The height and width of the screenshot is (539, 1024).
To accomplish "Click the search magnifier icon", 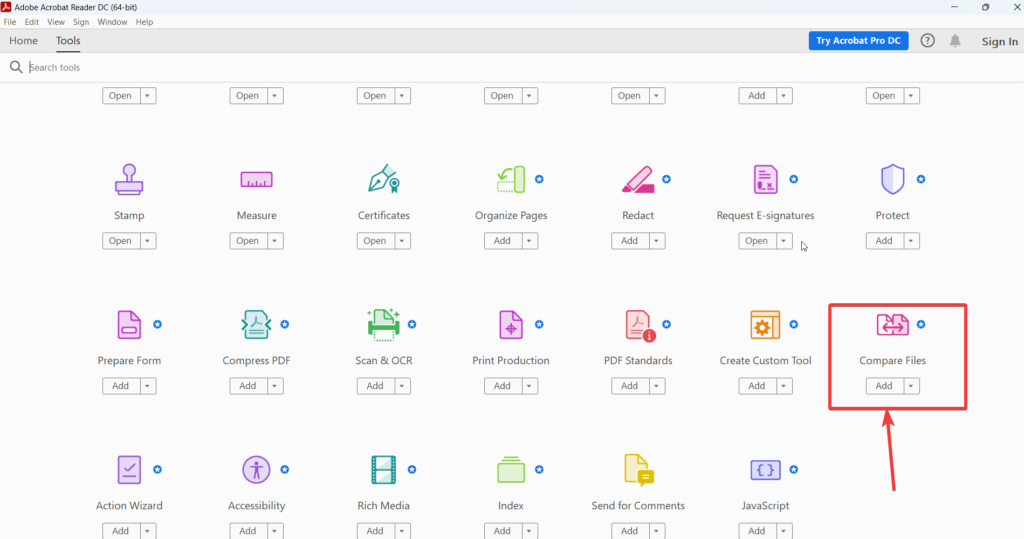I will click(16, 67).
